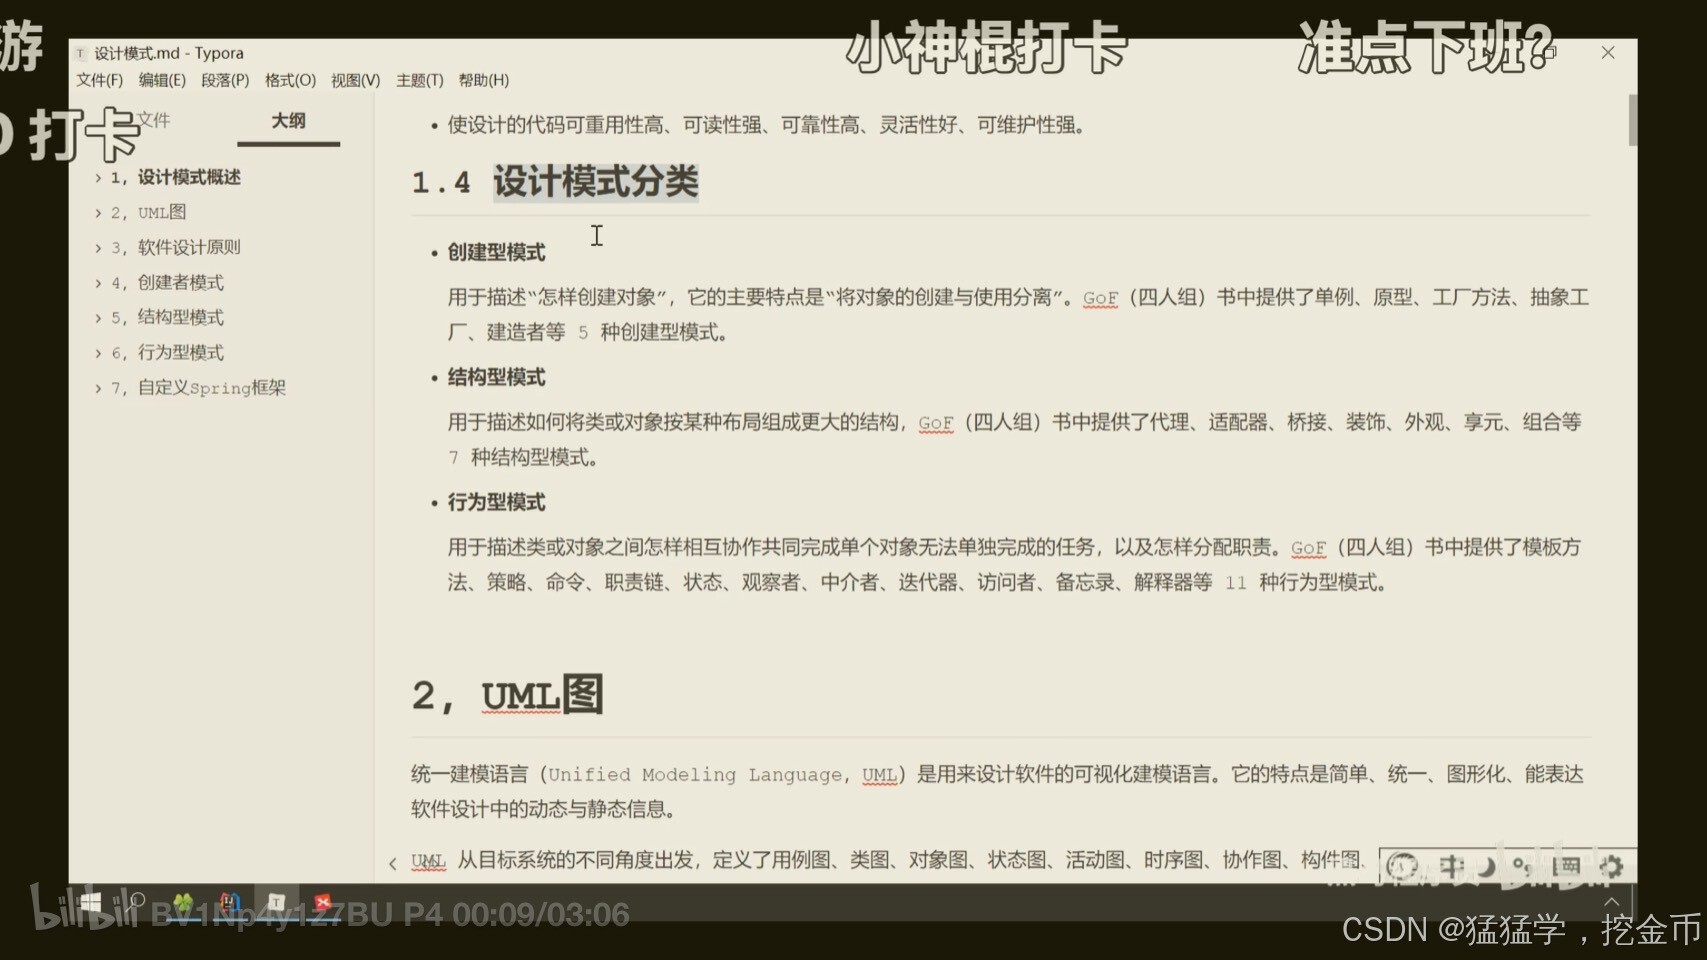Expand the 自定义Spring框架 outline chevron
The height and width of the screenshot is (960, 1707).
pyautogui.click(x=98, y=388)
